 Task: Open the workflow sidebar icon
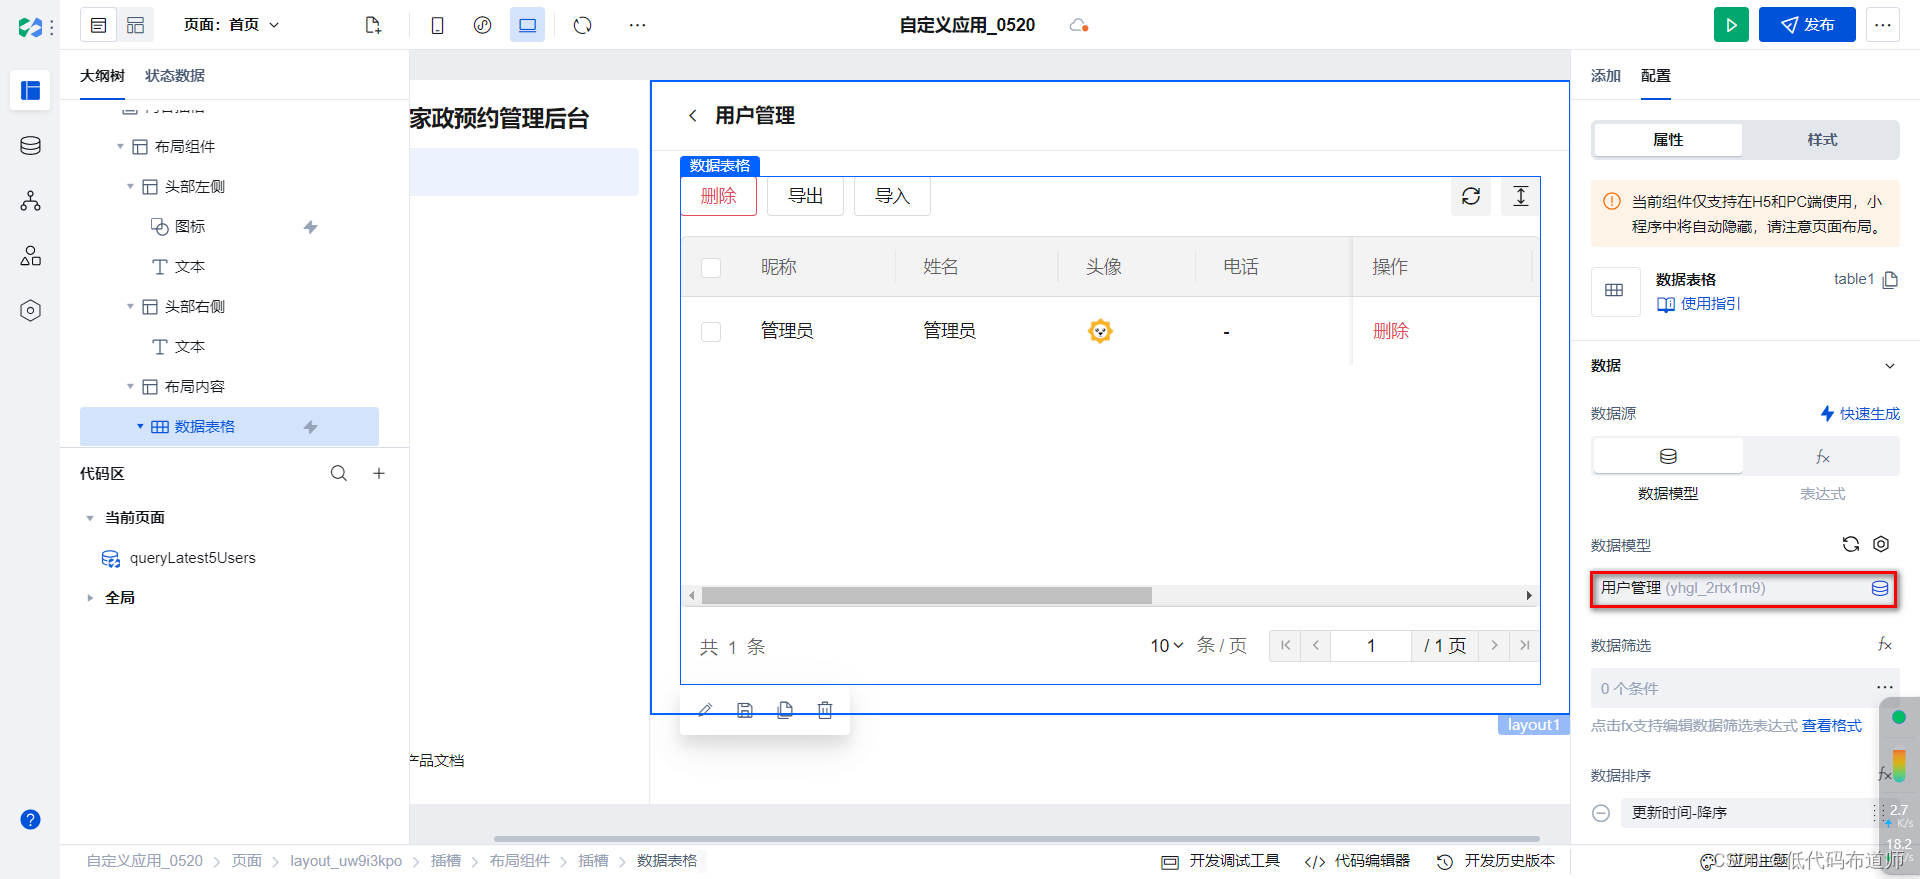(31, 201)
